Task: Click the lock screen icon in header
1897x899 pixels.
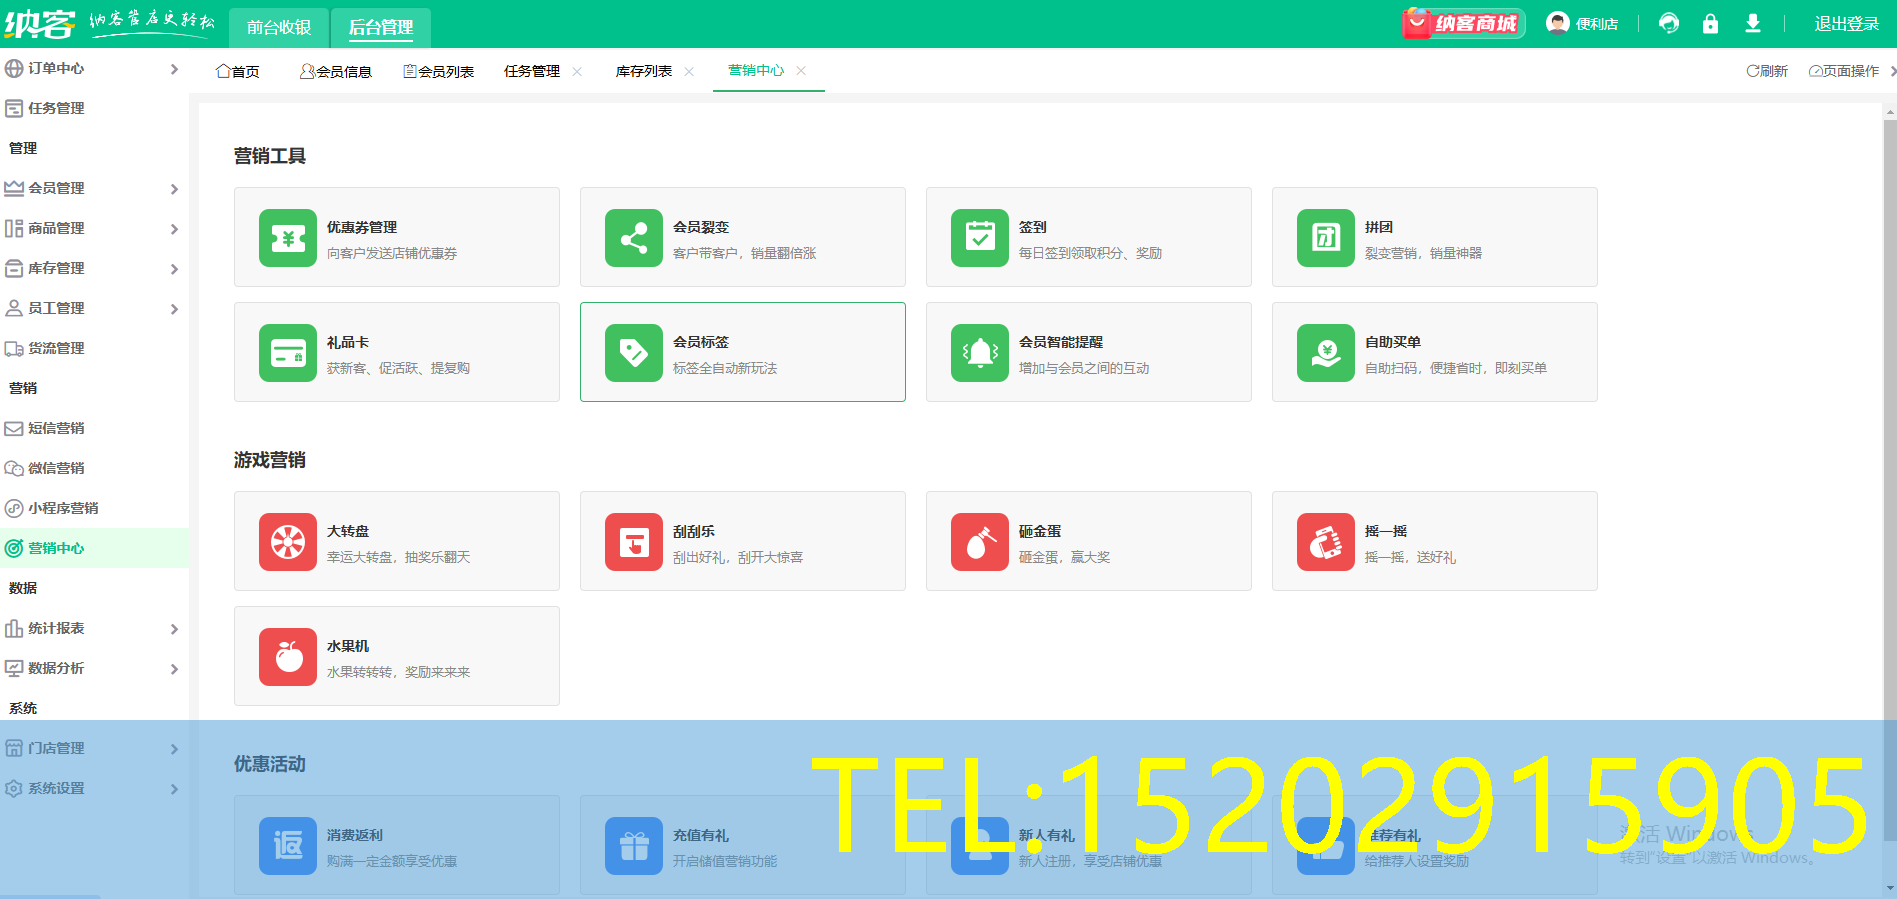Action: (1711, 23)
